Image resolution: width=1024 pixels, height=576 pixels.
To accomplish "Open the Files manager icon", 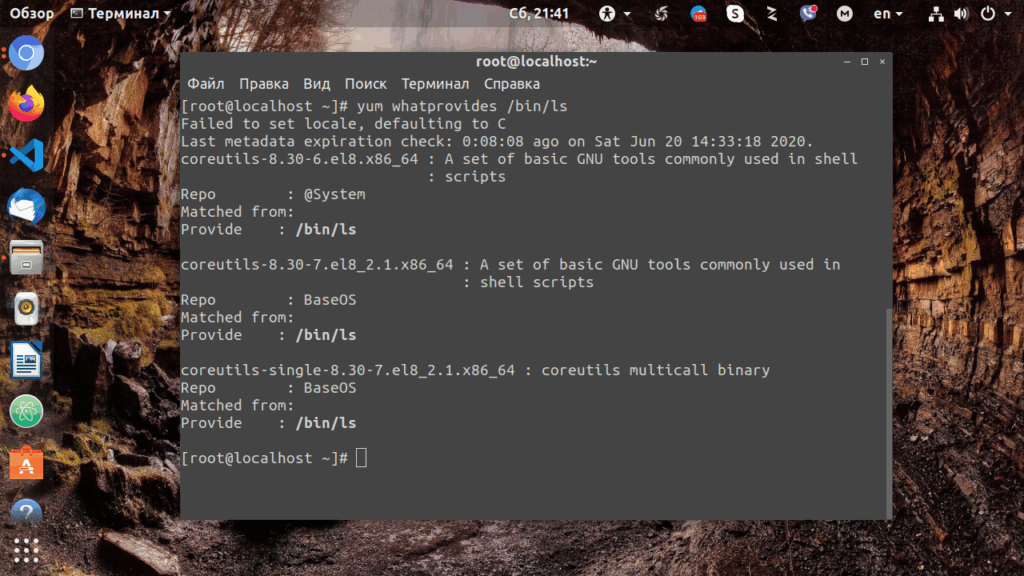I will (x=26, y=257).
